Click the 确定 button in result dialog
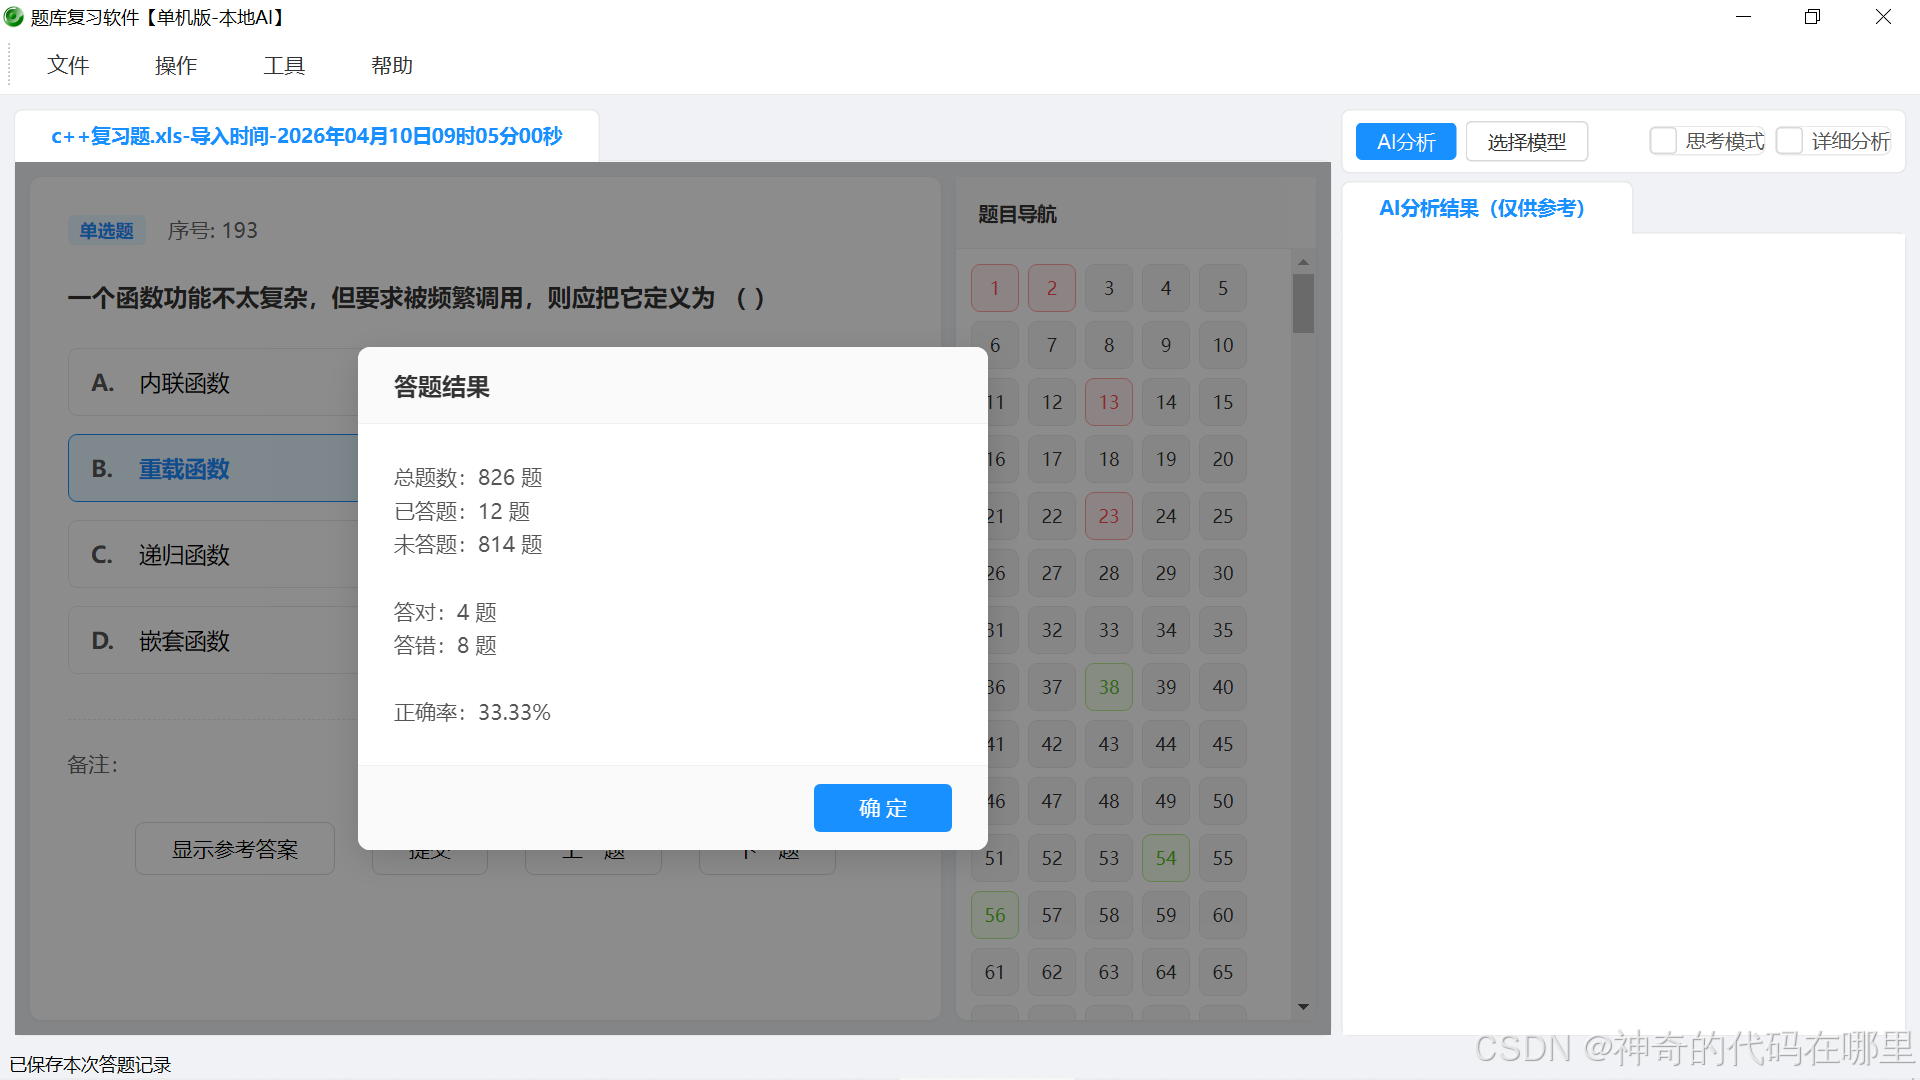Image resolution: width=1920 pixels, height=1080 pixels. coord(882,808)
